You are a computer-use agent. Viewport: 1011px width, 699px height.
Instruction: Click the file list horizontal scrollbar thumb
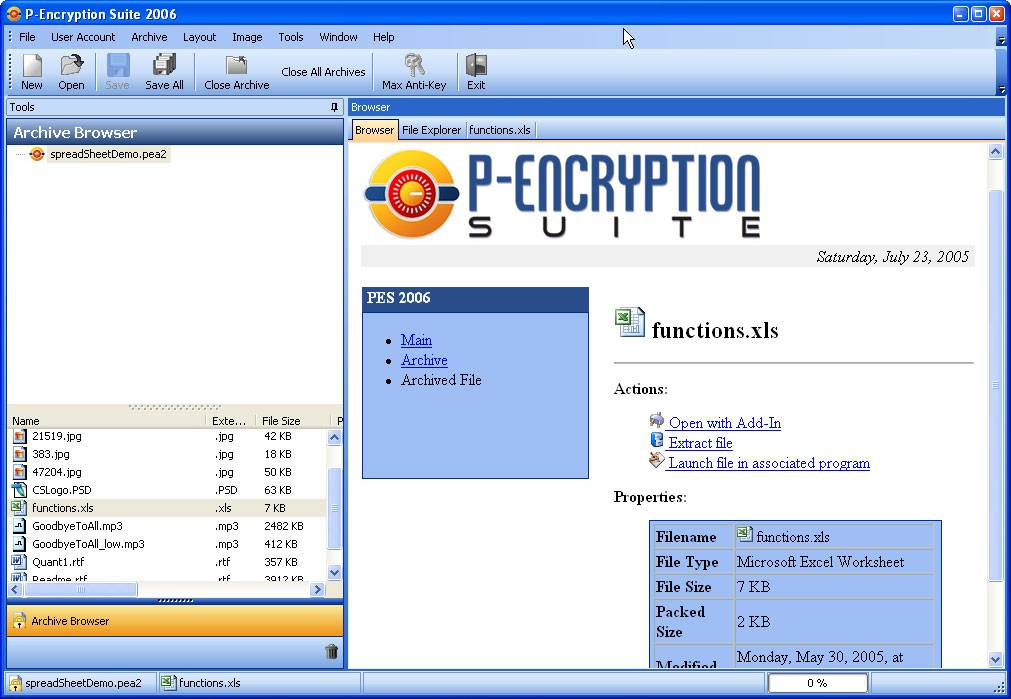(80, 589)
